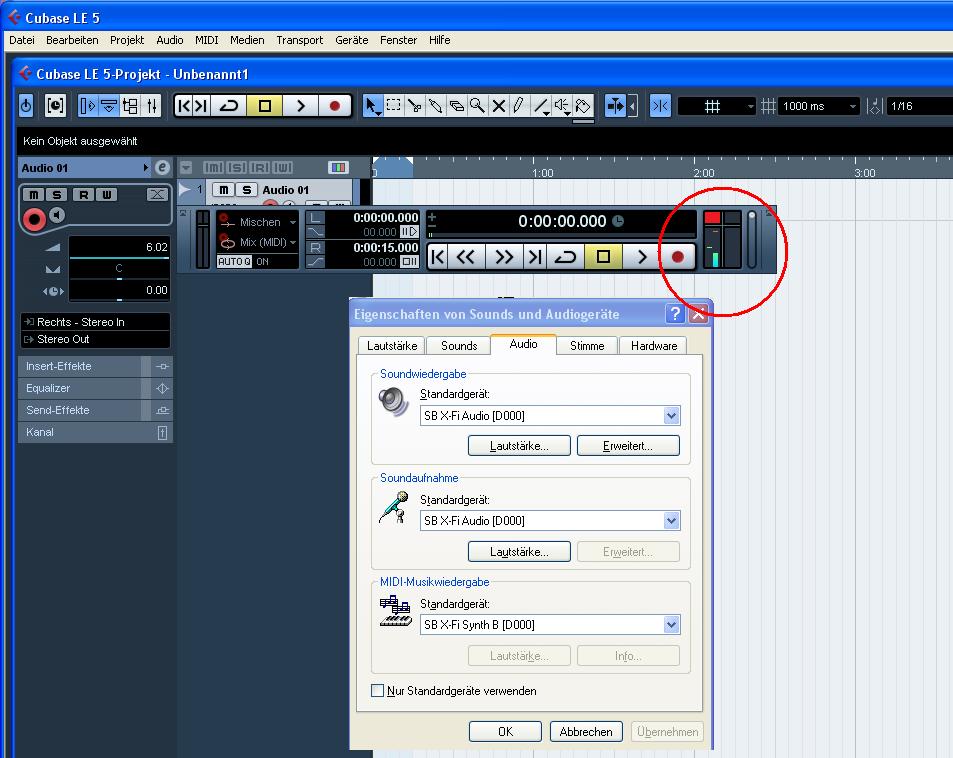Select the Play speaker tool
Image resolution: width=953 pixels, height=758 pixels.
coord(562,106)
